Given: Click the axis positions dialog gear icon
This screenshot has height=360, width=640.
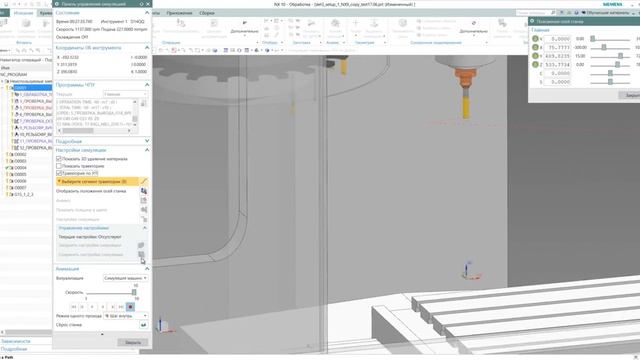Looking at the screenshot, I should 532,21.
